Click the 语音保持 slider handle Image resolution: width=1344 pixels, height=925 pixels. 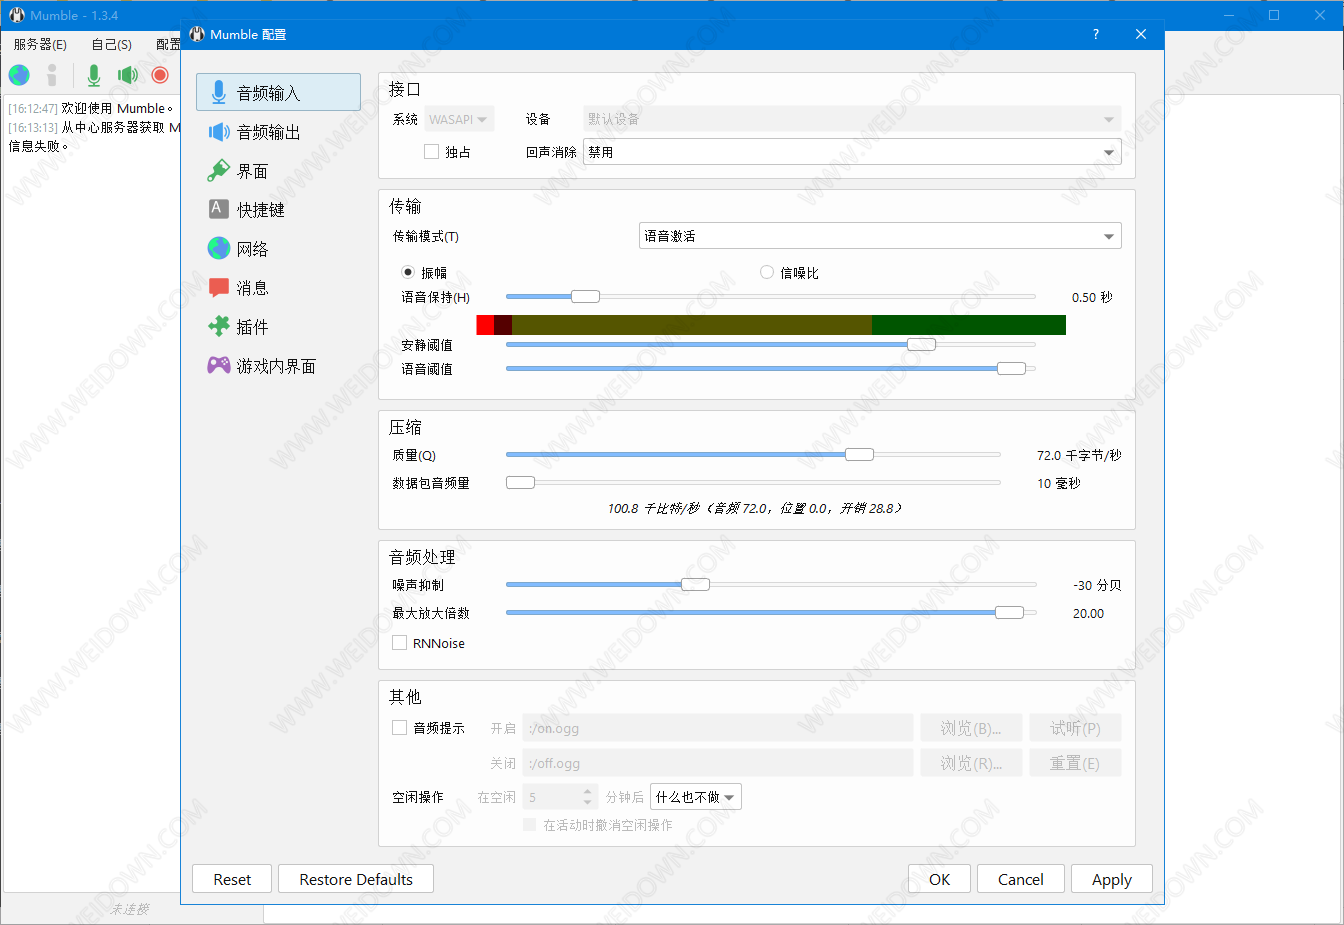(x=585, y=296)
